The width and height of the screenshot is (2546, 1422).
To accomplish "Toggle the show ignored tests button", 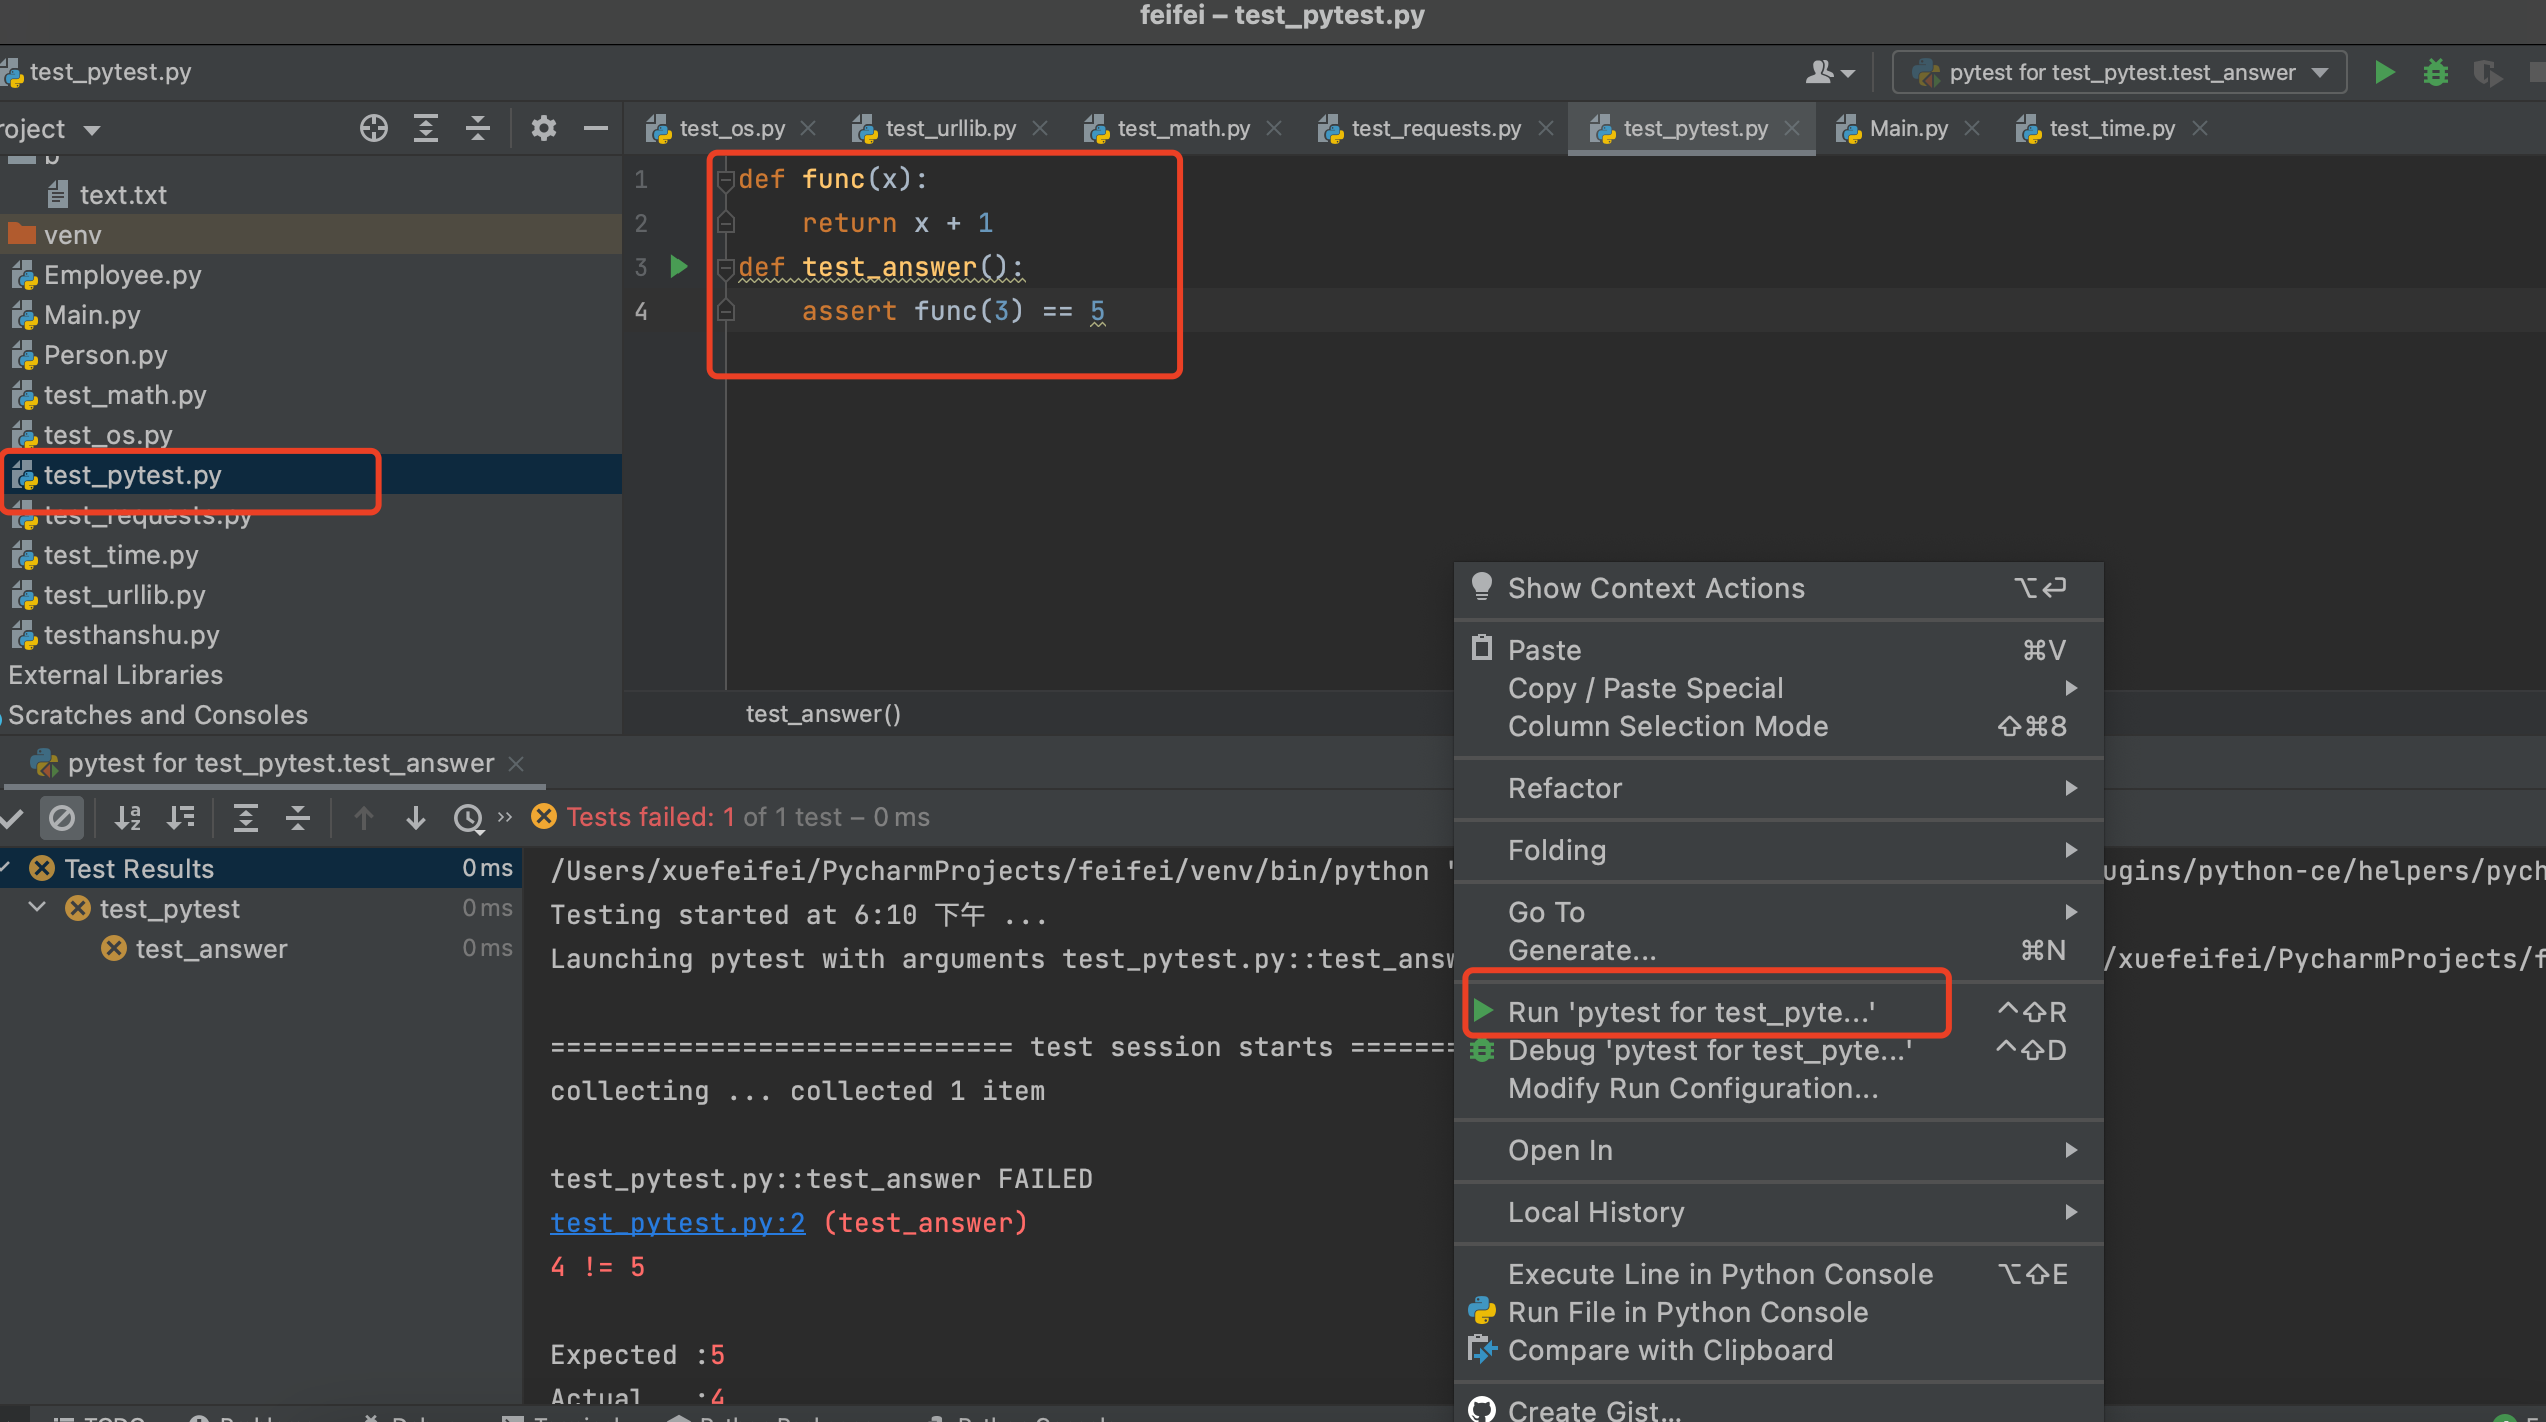I will (62, 818).
